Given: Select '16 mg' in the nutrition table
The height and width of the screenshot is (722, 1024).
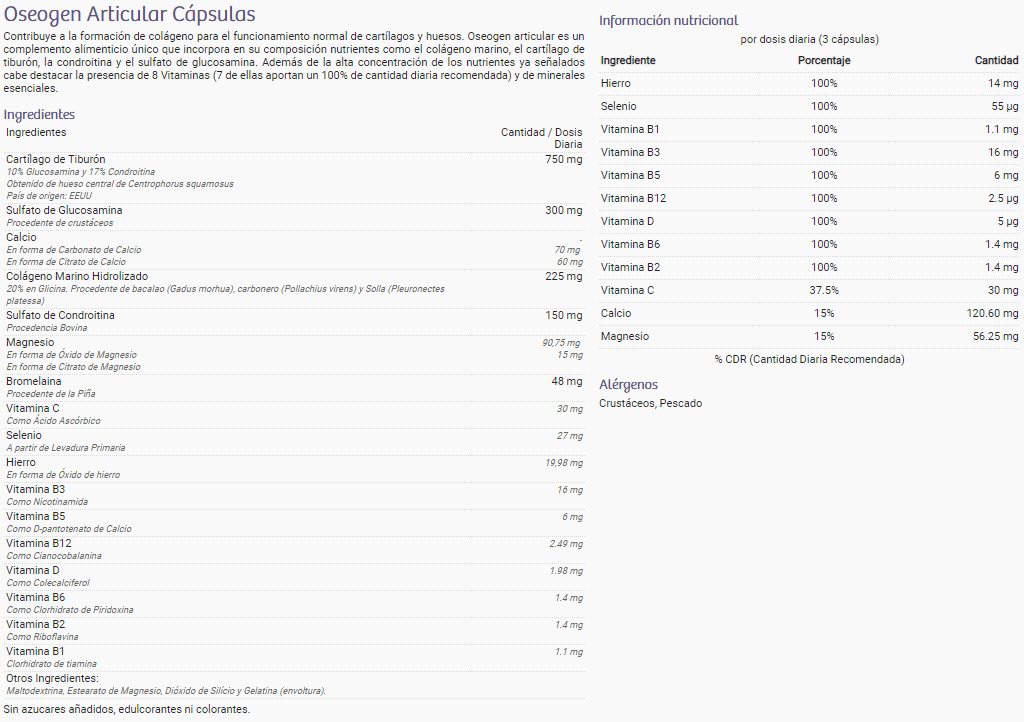Looking at the screenshot, I should point(1003,152).
